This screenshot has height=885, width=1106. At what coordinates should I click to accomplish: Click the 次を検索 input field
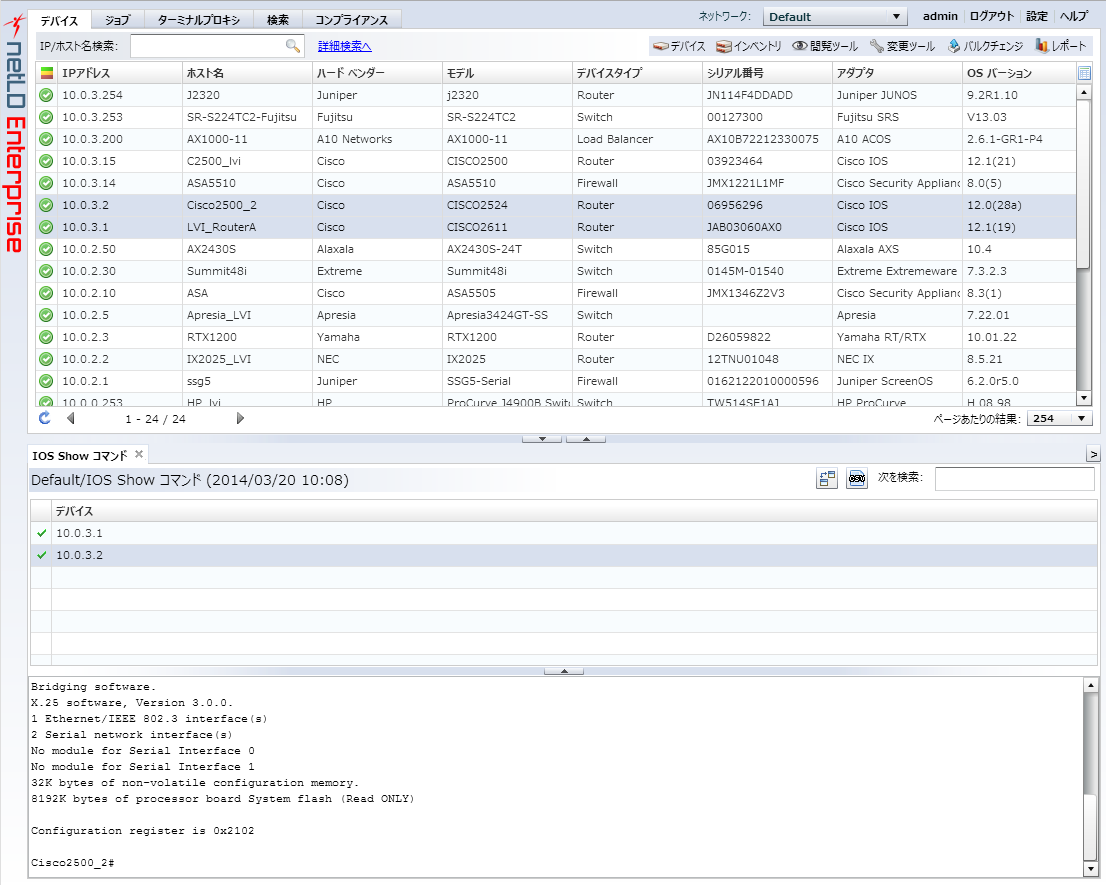tap(1014, 478)
